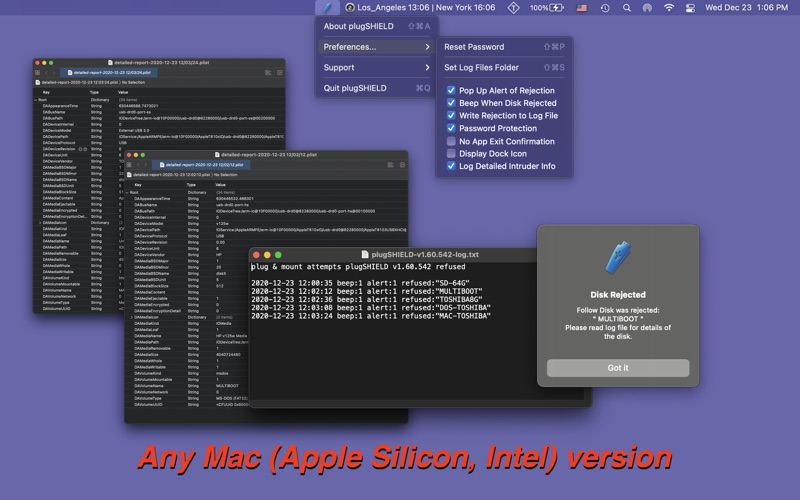Click log line refused:"TOSHIBA8G"

click(x=366, y=299)
